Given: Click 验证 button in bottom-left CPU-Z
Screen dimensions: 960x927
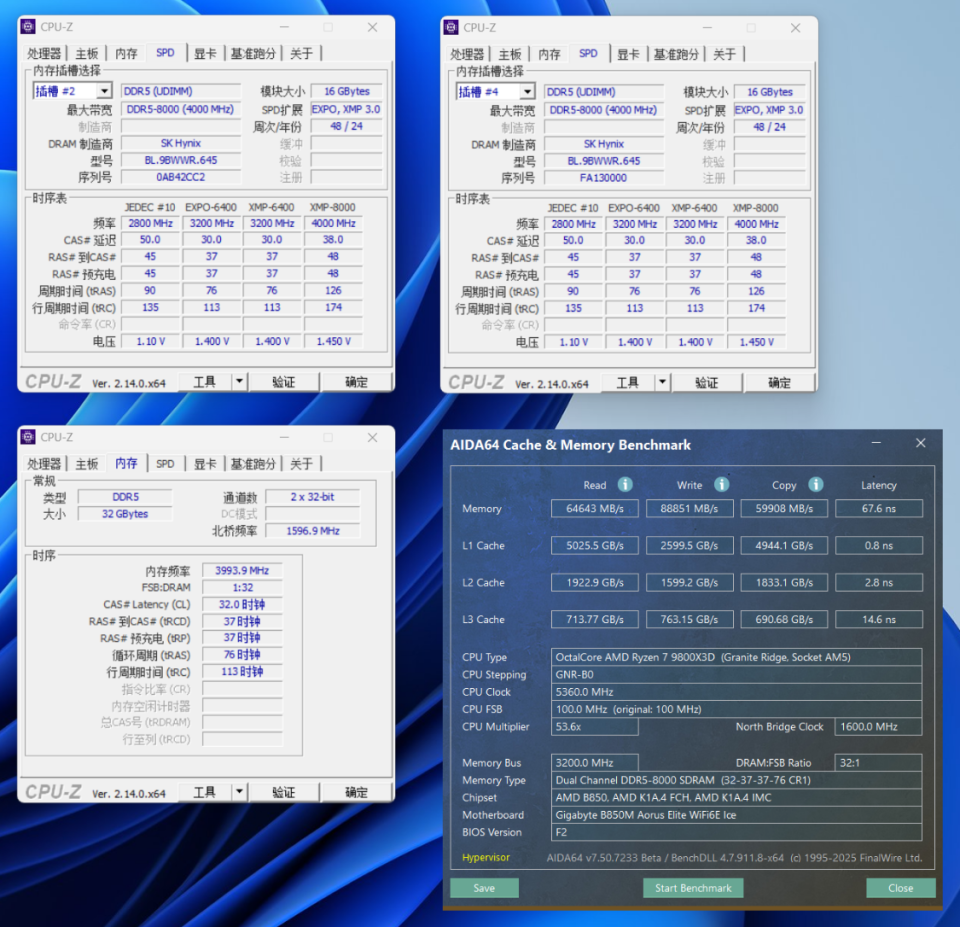Looking at the screenshot, I should point(283,792).
